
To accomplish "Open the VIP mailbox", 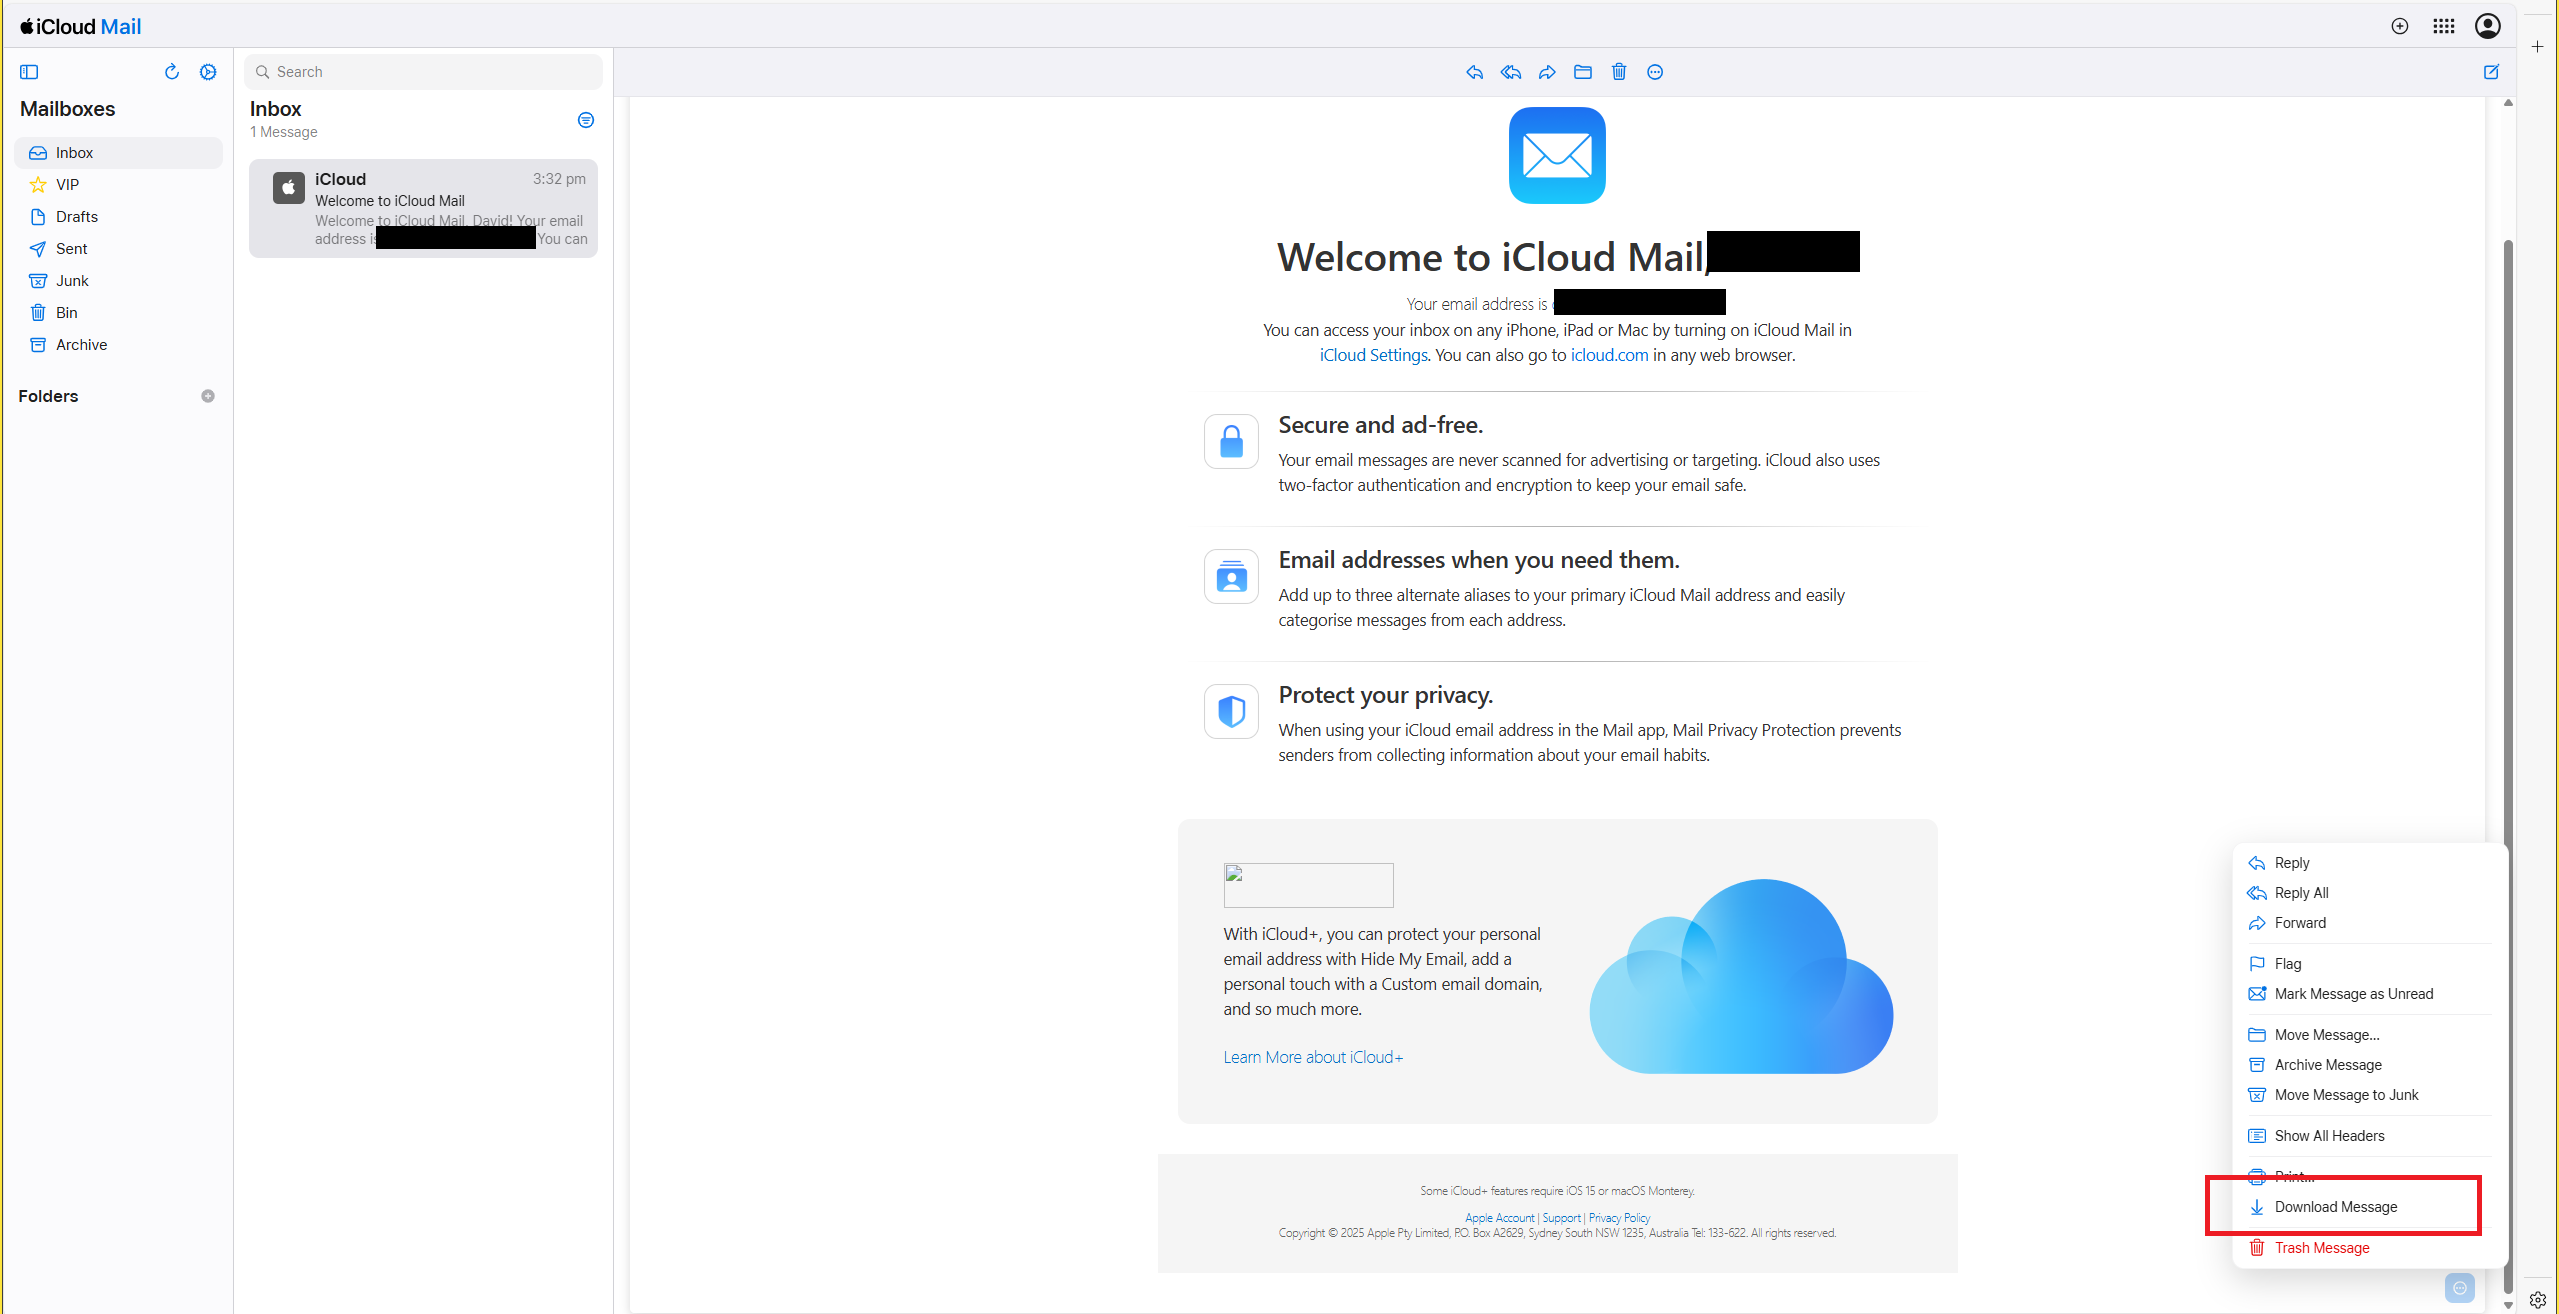I will point(118,185).
